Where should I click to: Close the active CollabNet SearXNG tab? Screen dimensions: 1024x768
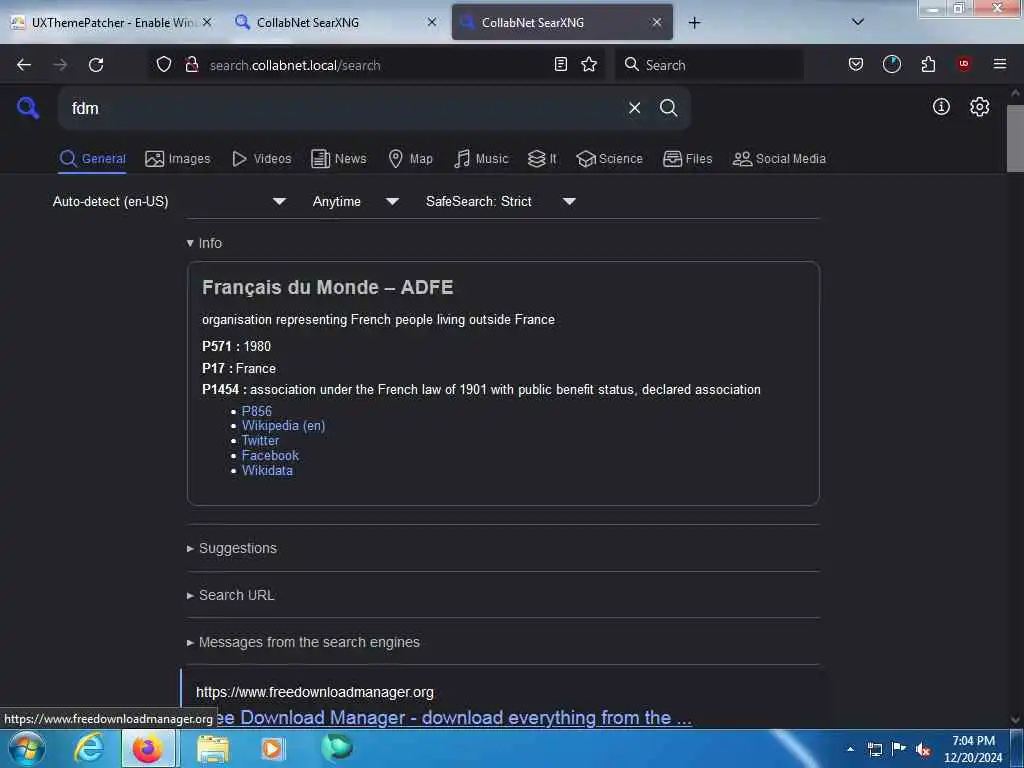[x=657, y=22]
